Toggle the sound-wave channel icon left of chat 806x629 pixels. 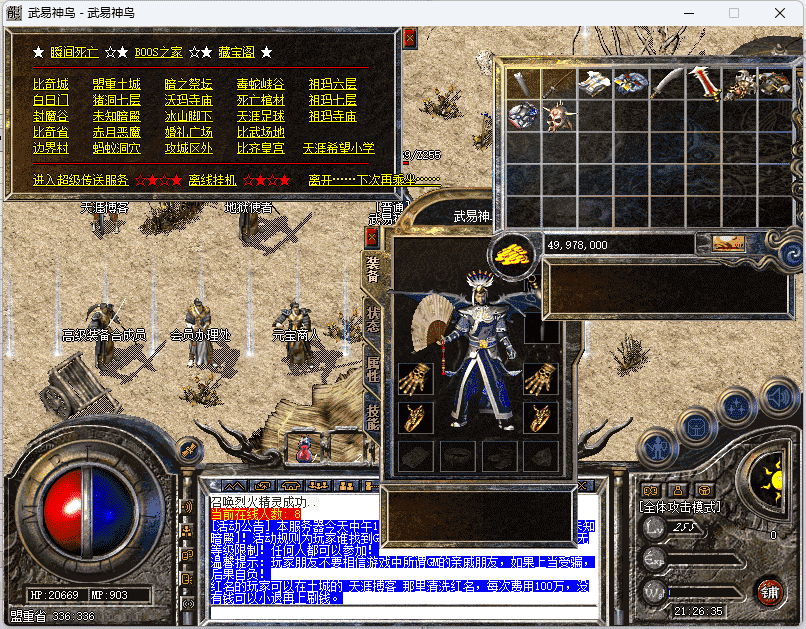tap(187, 507)
